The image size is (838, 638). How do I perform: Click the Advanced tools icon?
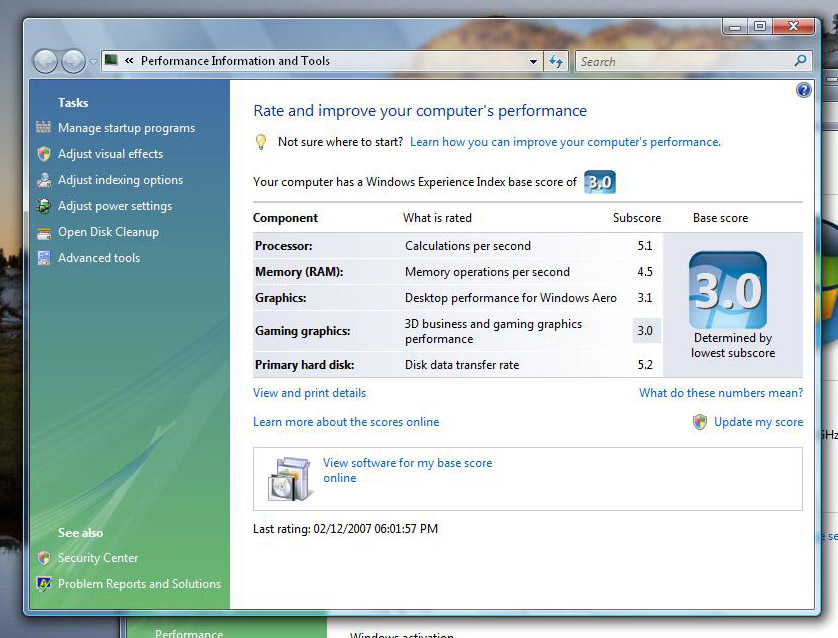click(x=44, y=258)
